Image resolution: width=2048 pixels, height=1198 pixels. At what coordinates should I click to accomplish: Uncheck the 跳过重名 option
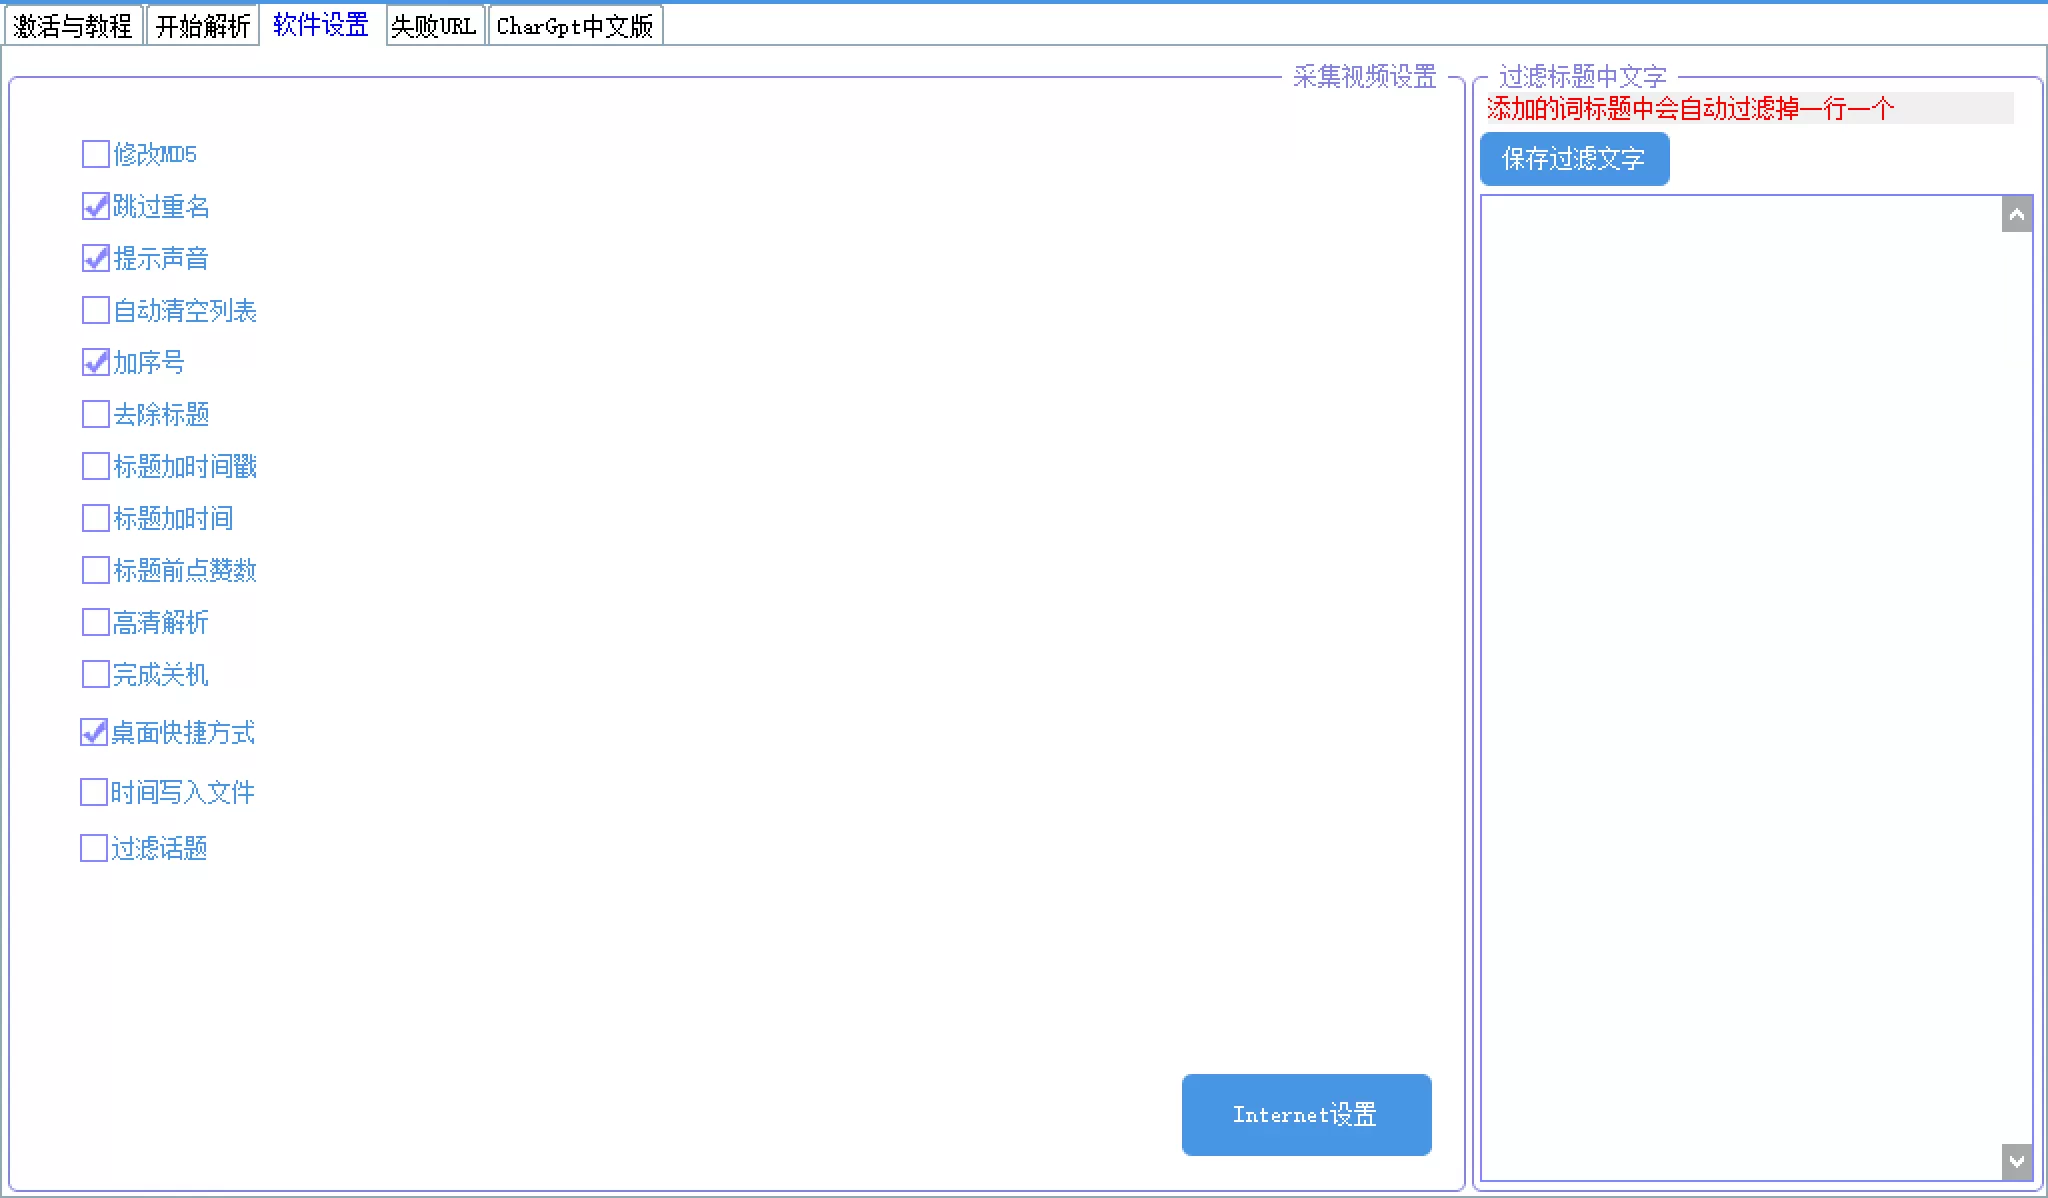tap(95, 206)
